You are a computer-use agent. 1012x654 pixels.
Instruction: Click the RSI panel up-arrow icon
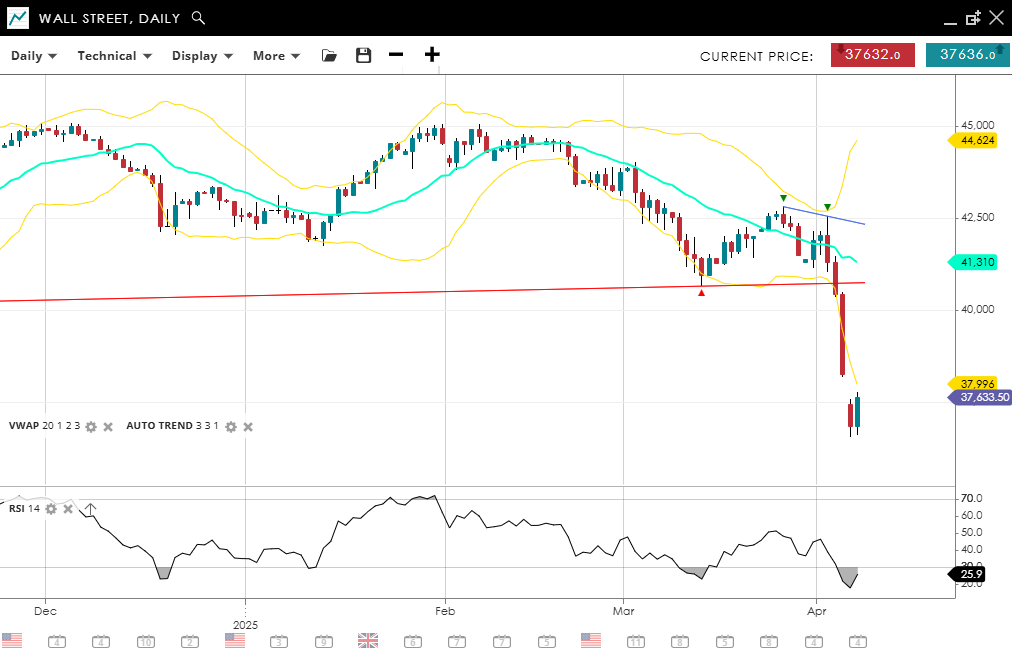[x=89, y=510]
